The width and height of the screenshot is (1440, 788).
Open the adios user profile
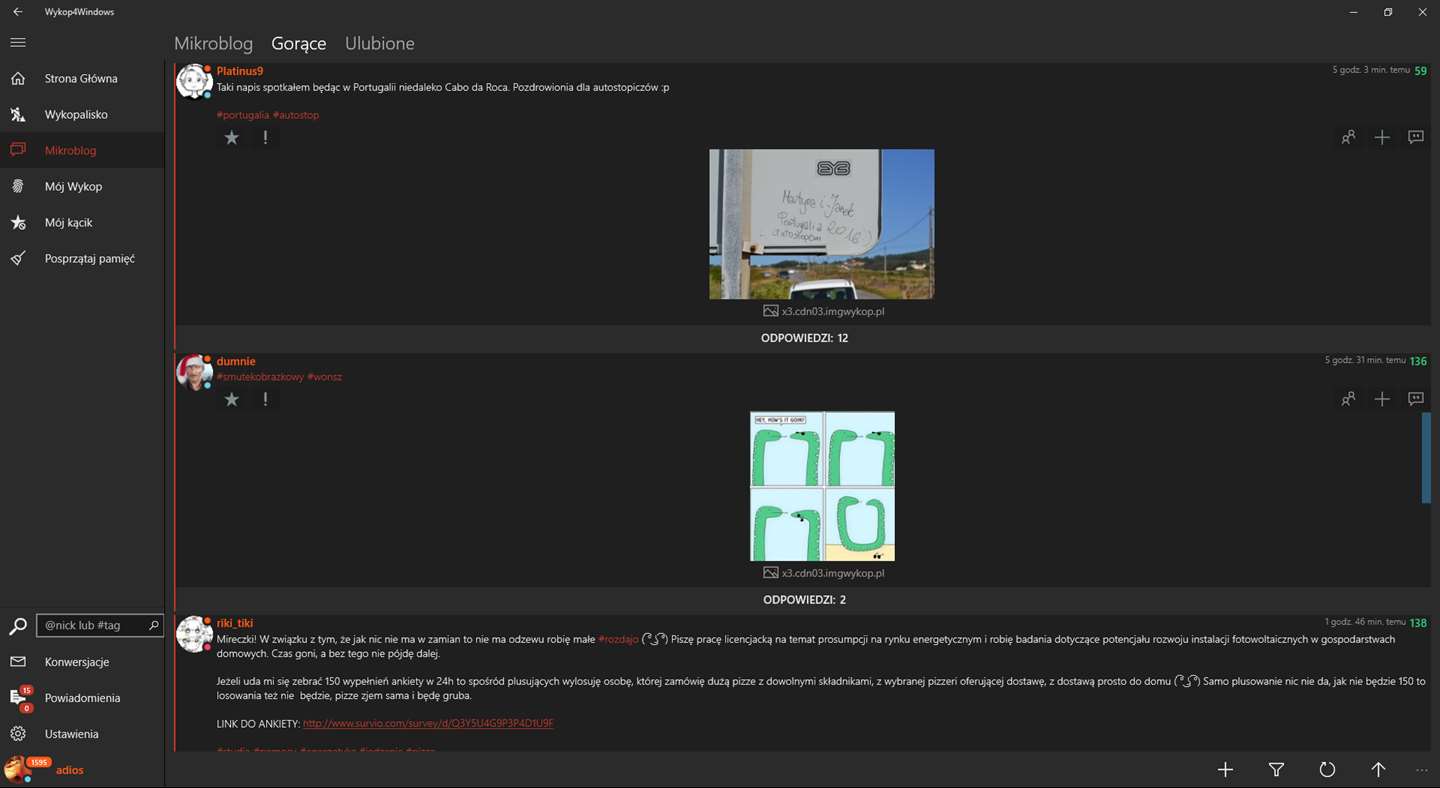[x=82, y=770]
